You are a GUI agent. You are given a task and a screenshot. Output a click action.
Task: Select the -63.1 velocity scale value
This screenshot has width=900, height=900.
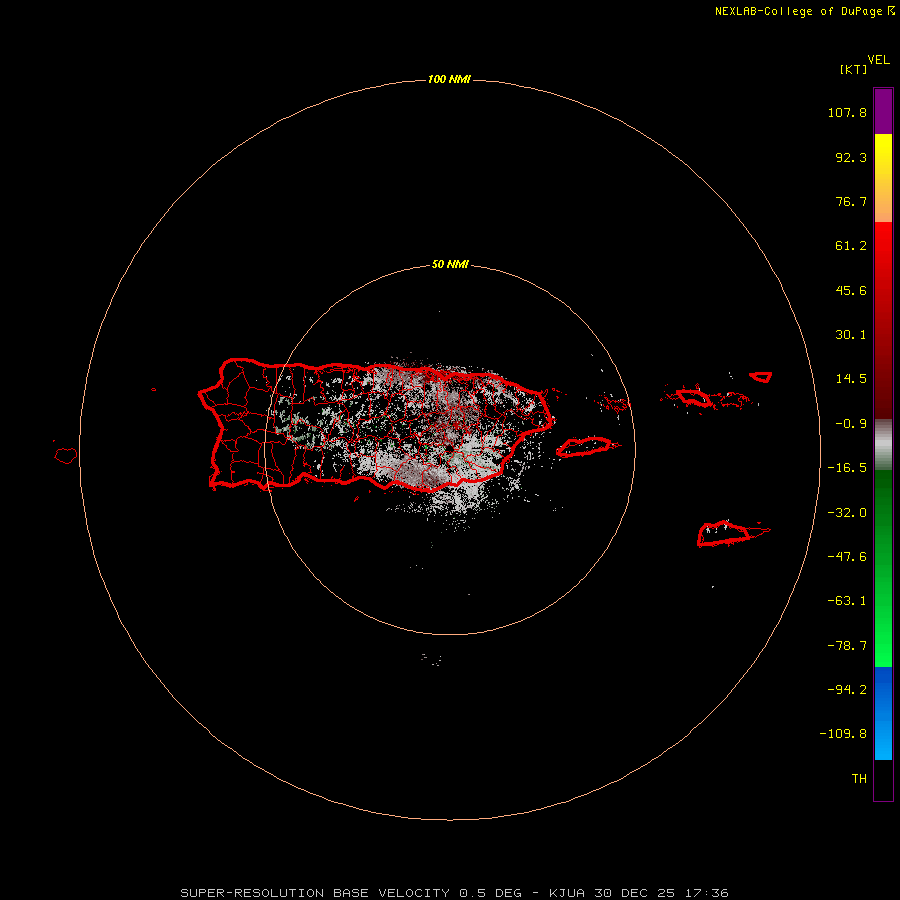(847, 601)
